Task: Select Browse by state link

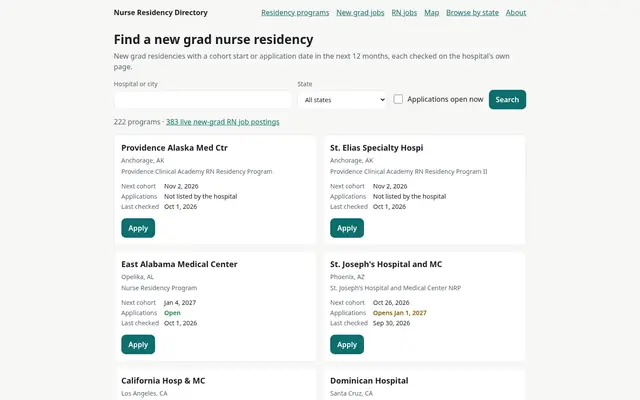Action: pos(472,13)
